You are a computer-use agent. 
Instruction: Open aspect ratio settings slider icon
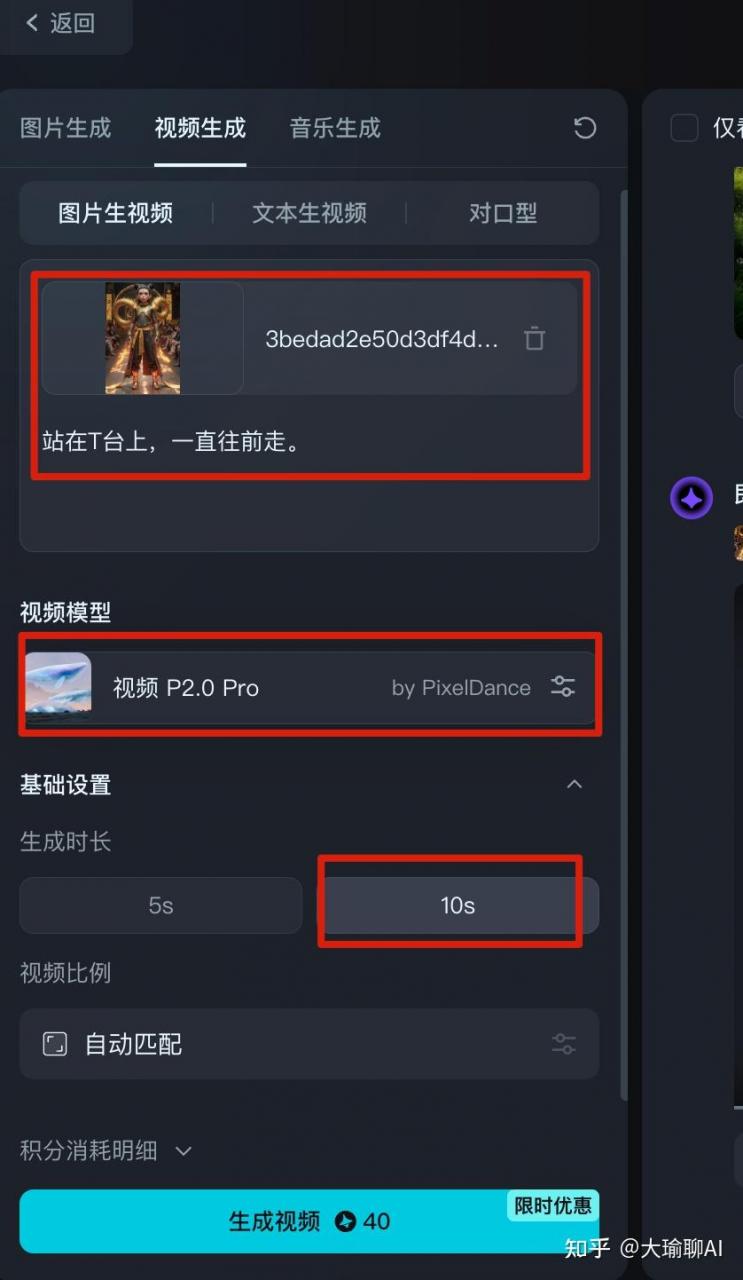564,1044
